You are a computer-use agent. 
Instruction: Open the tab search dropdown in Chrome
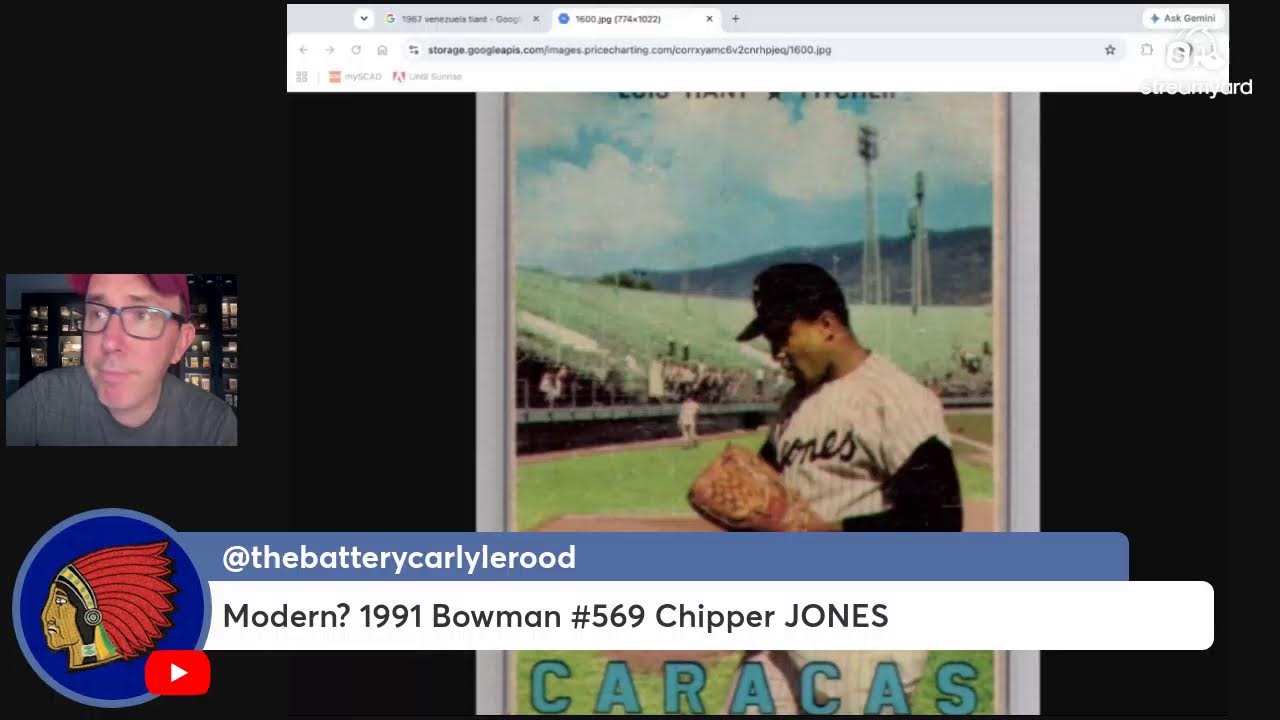pyautogui.click(x=364, y=18)
